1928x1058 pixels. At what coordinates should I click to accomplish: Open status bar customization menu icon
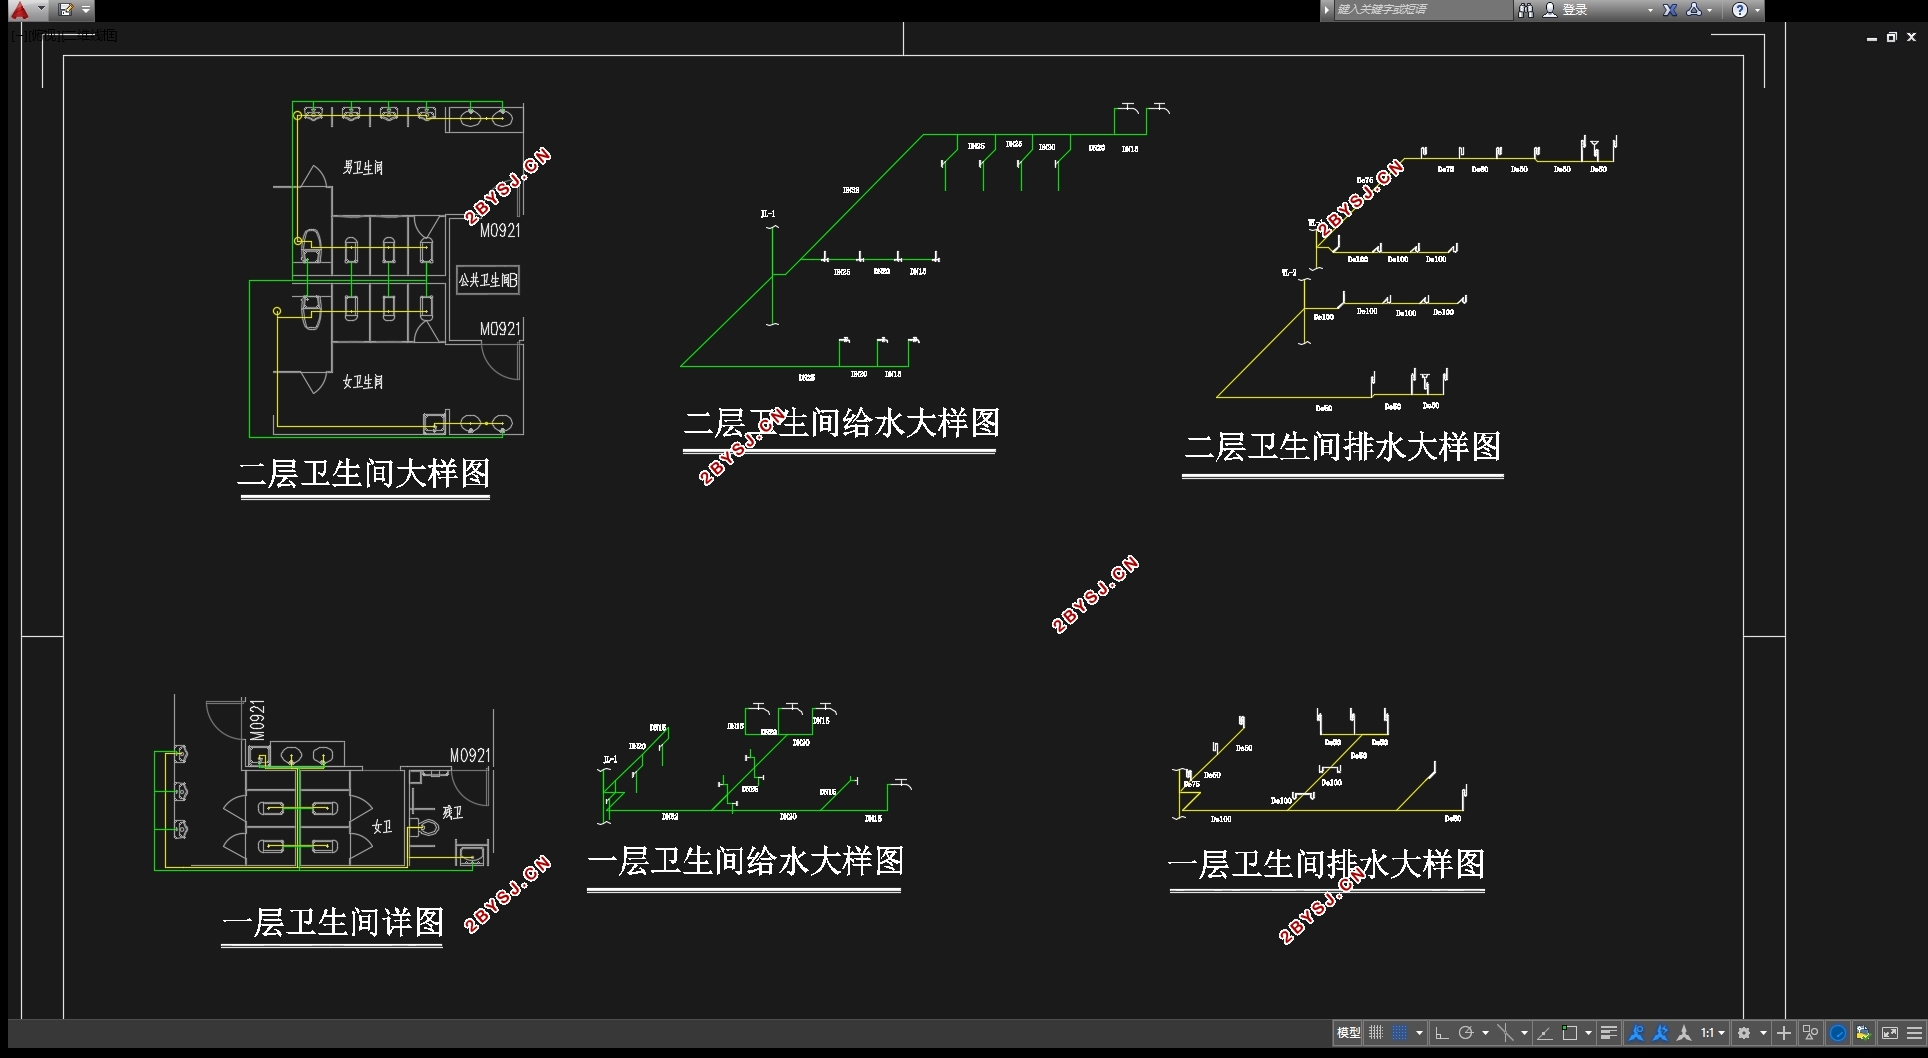coord(1915,1033)
